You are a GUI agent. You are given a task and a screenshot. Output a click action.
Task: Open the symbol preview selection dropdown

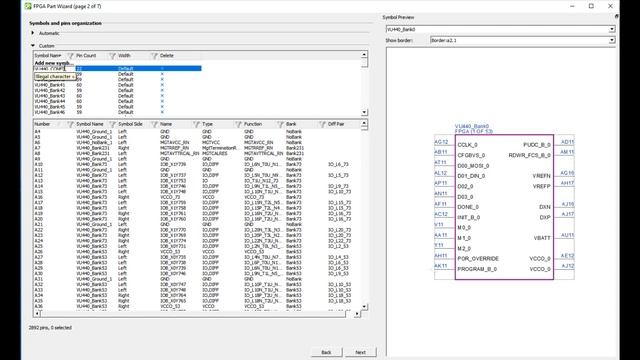(x=611, y=29)
